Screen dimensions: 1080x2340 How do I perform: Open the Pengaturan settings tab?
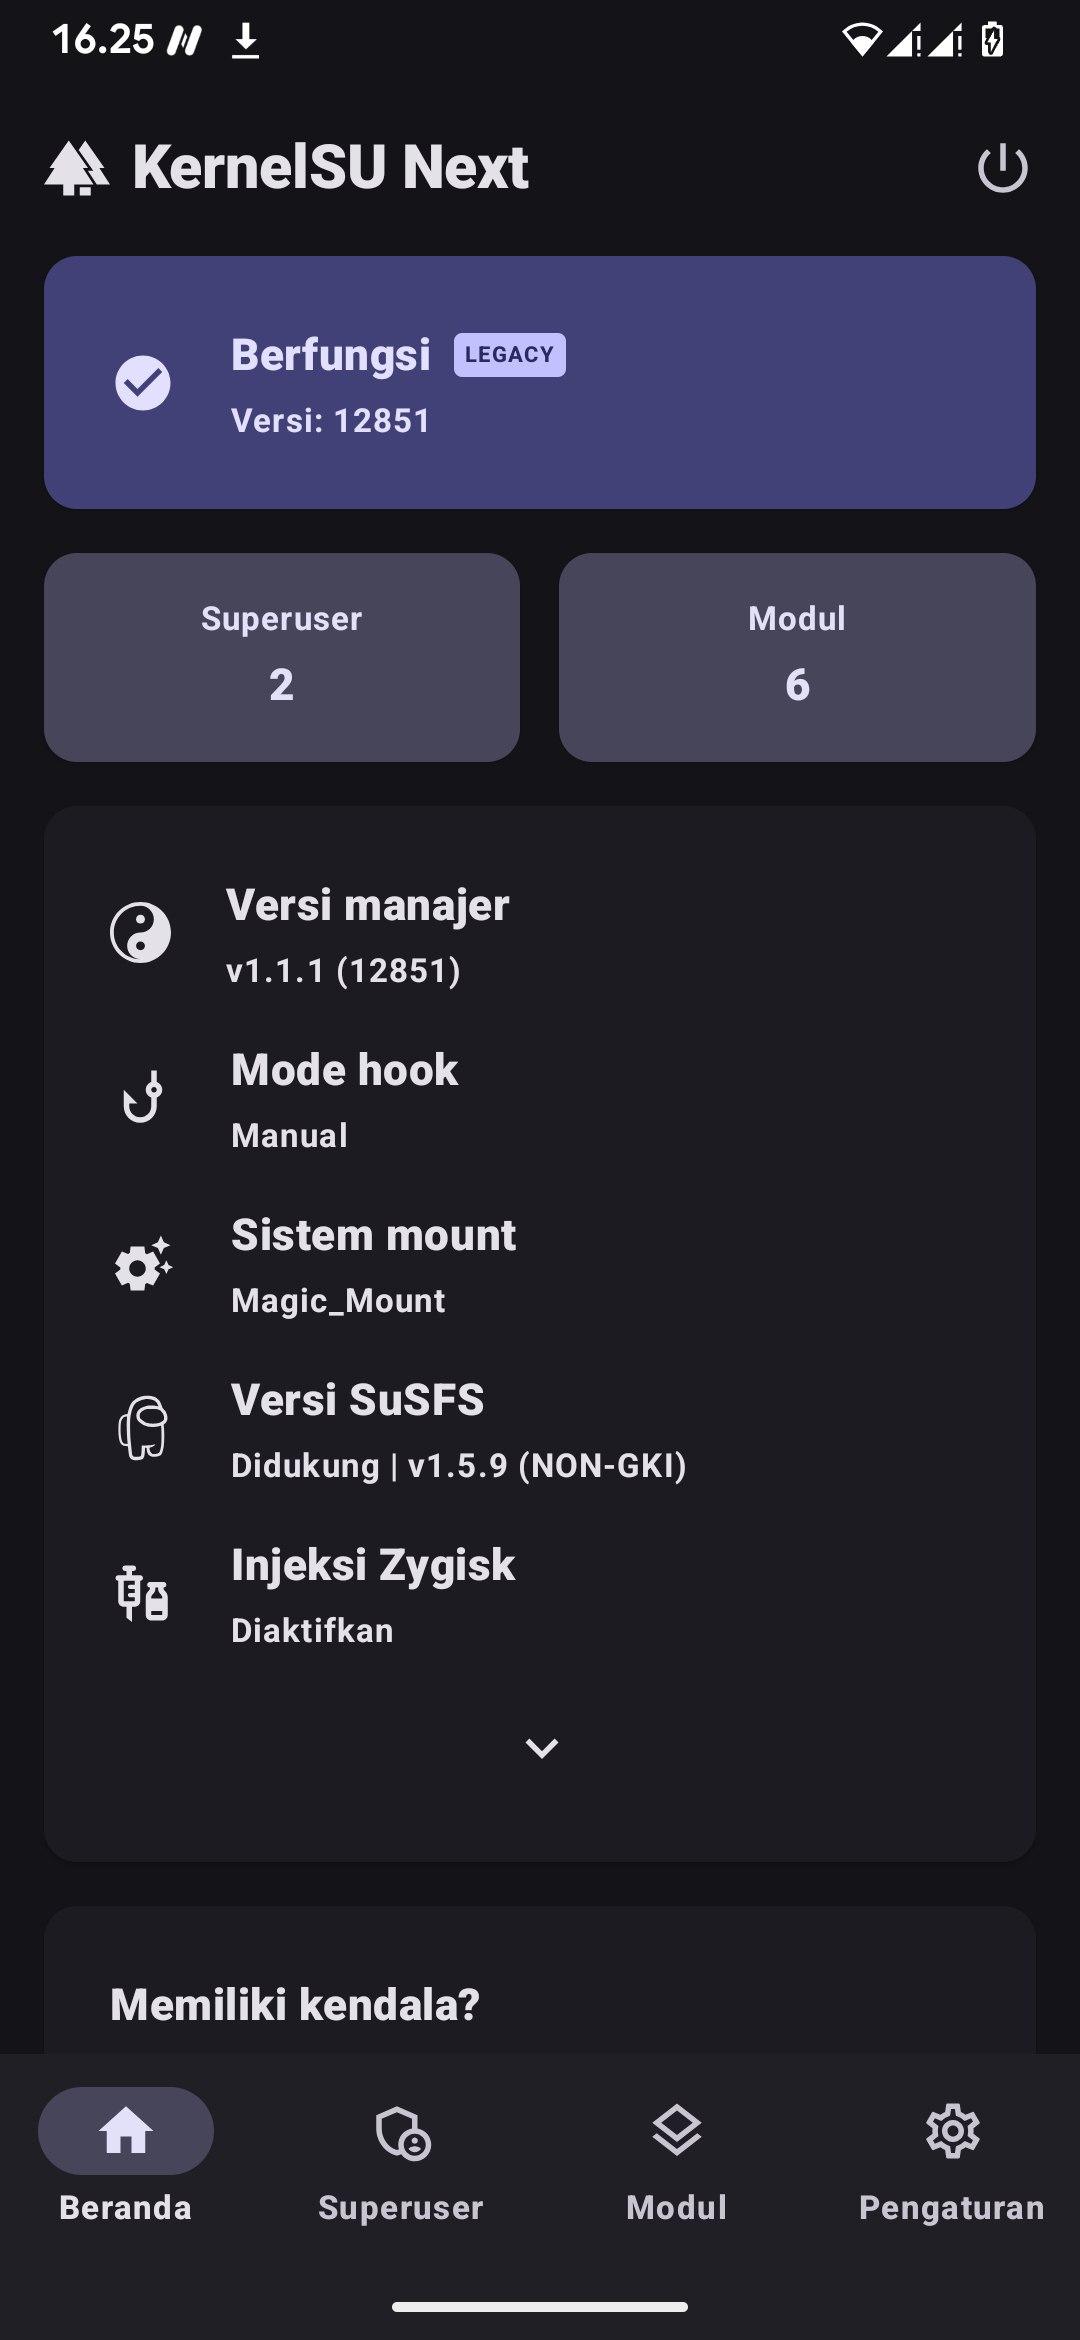coord(952,2153)
